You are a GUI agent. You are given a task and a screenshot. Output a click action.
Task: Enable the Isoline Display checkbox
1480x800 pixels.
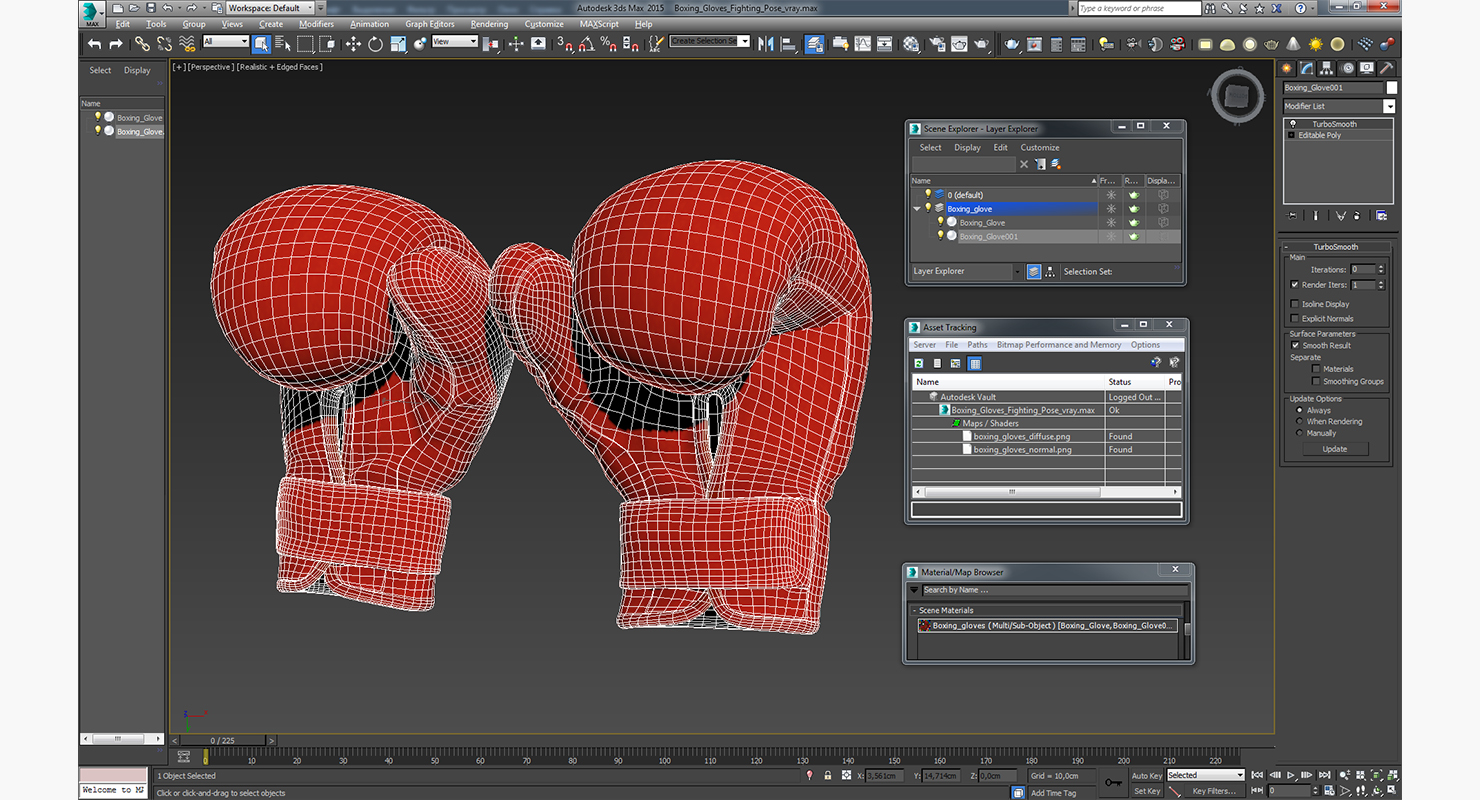point(1295,304)
